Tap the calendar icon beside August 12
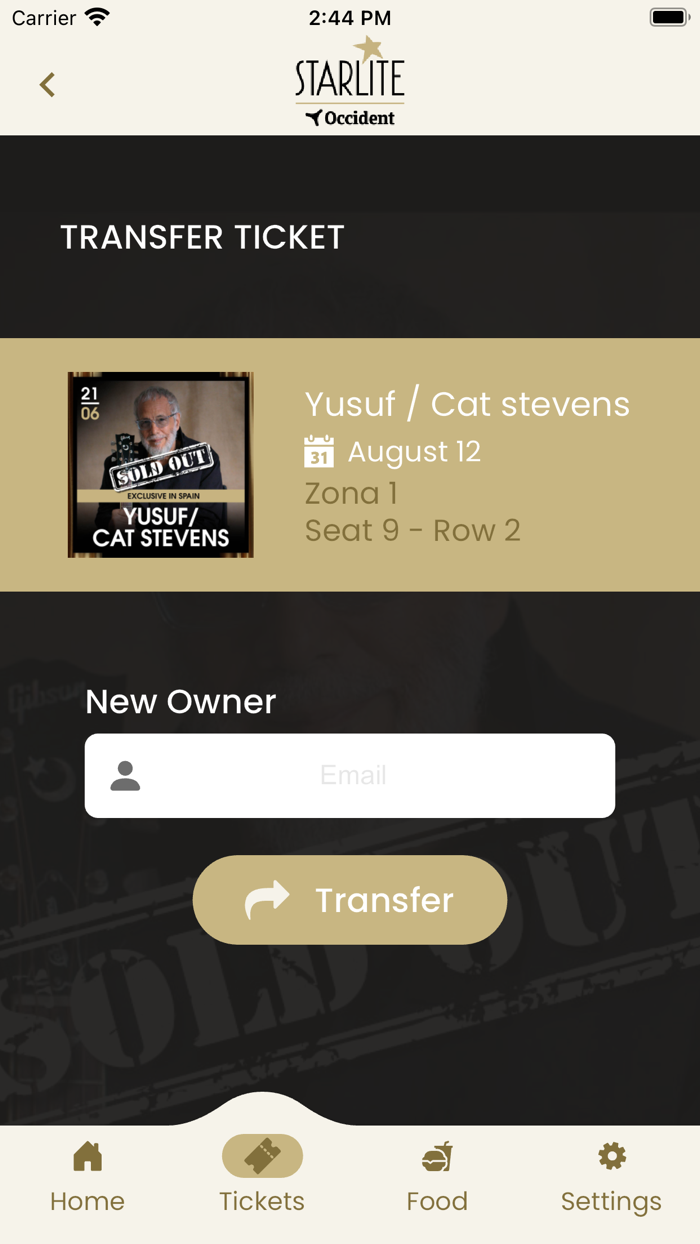The image size is (700, 1244). pyautogui.click(x=319, y=451)
